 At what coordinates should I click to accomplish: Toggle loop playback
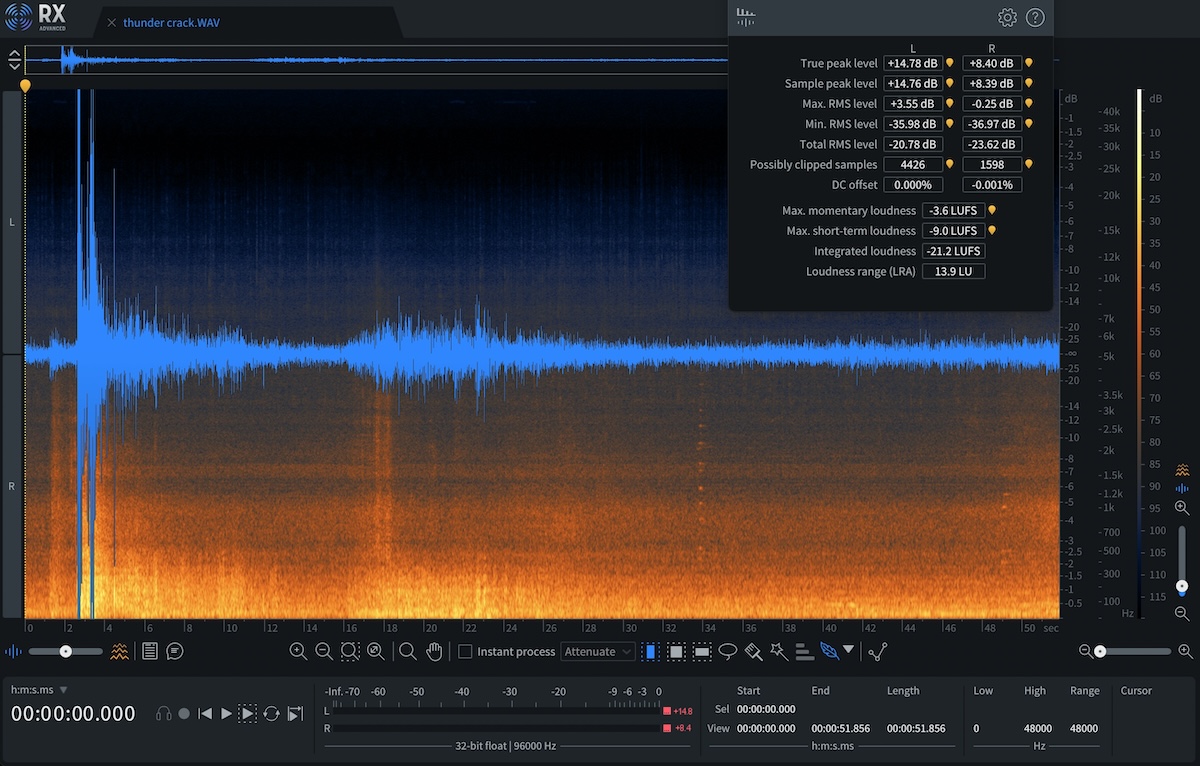(271, 714)
